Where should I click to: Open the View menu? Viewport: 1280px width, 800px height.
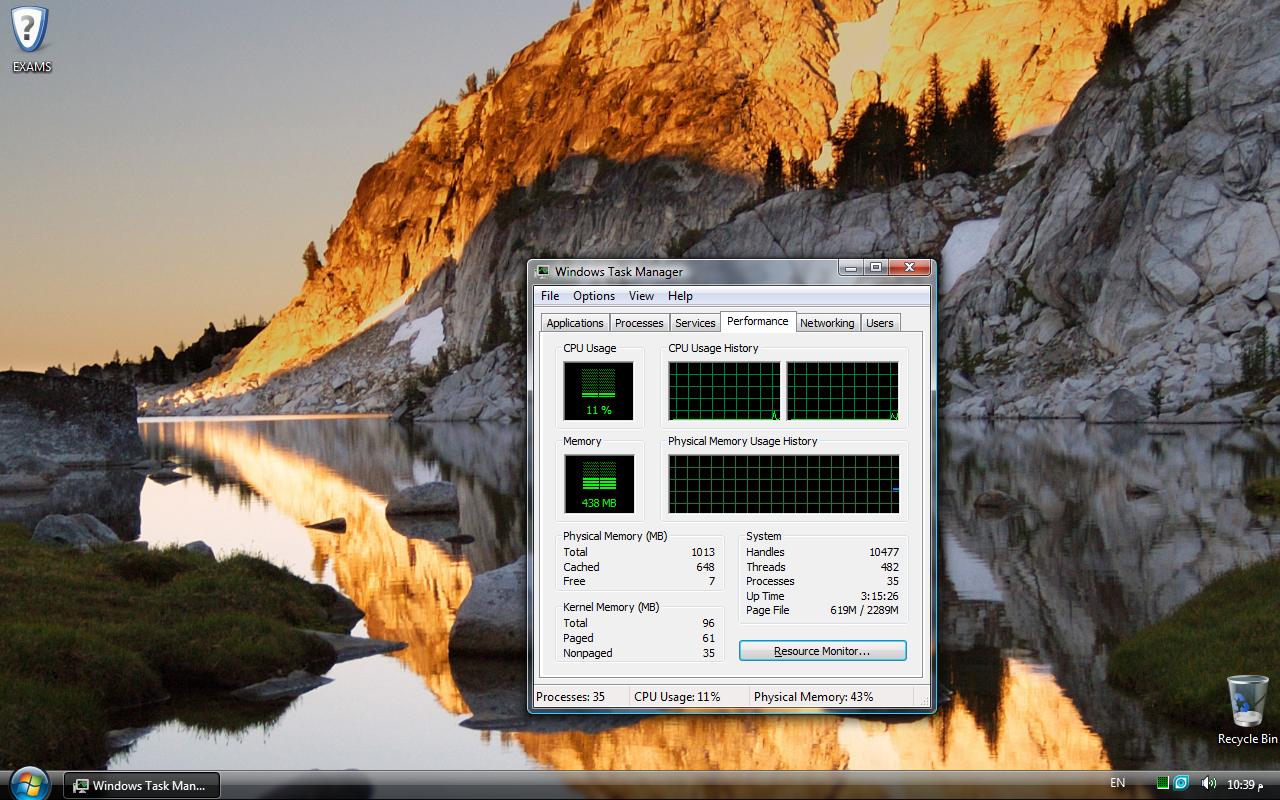(641, 296)
